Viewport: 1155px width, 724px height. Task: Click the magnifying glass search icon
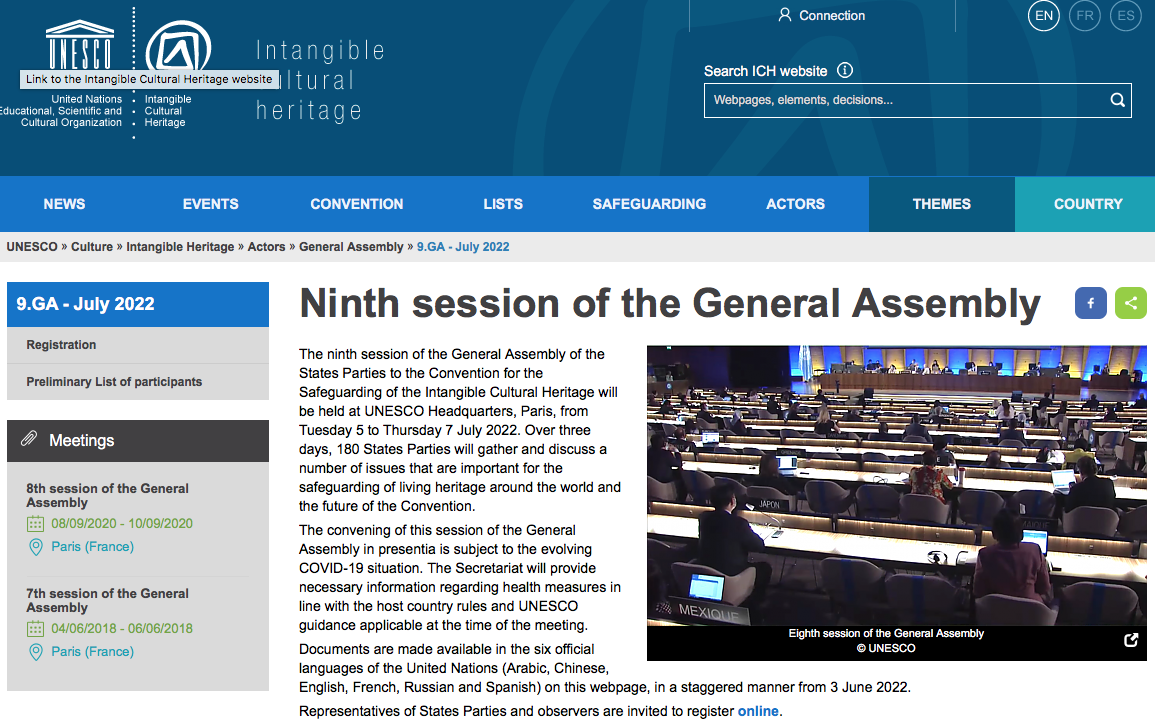tap(1117, 100)
